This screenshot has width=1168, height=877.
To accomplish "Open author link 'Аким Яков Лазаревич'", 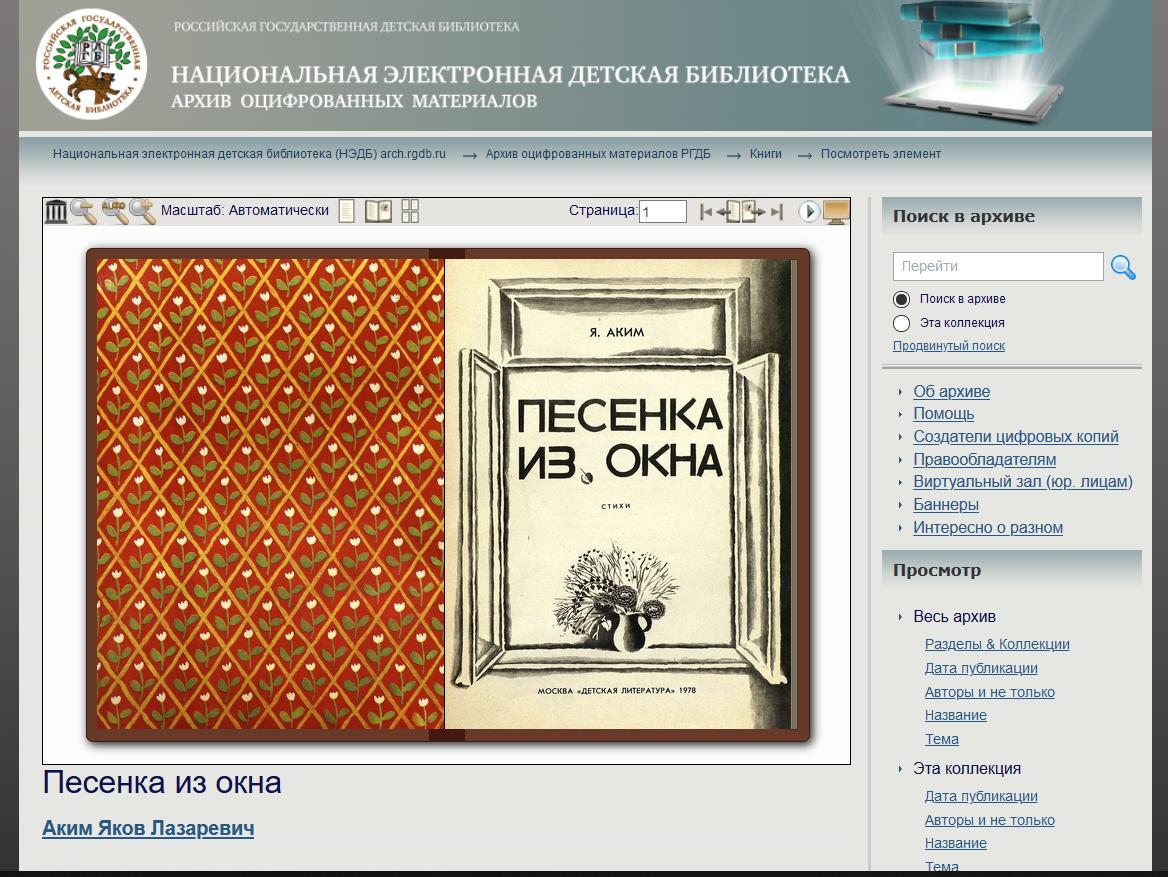I will [147, 828].
